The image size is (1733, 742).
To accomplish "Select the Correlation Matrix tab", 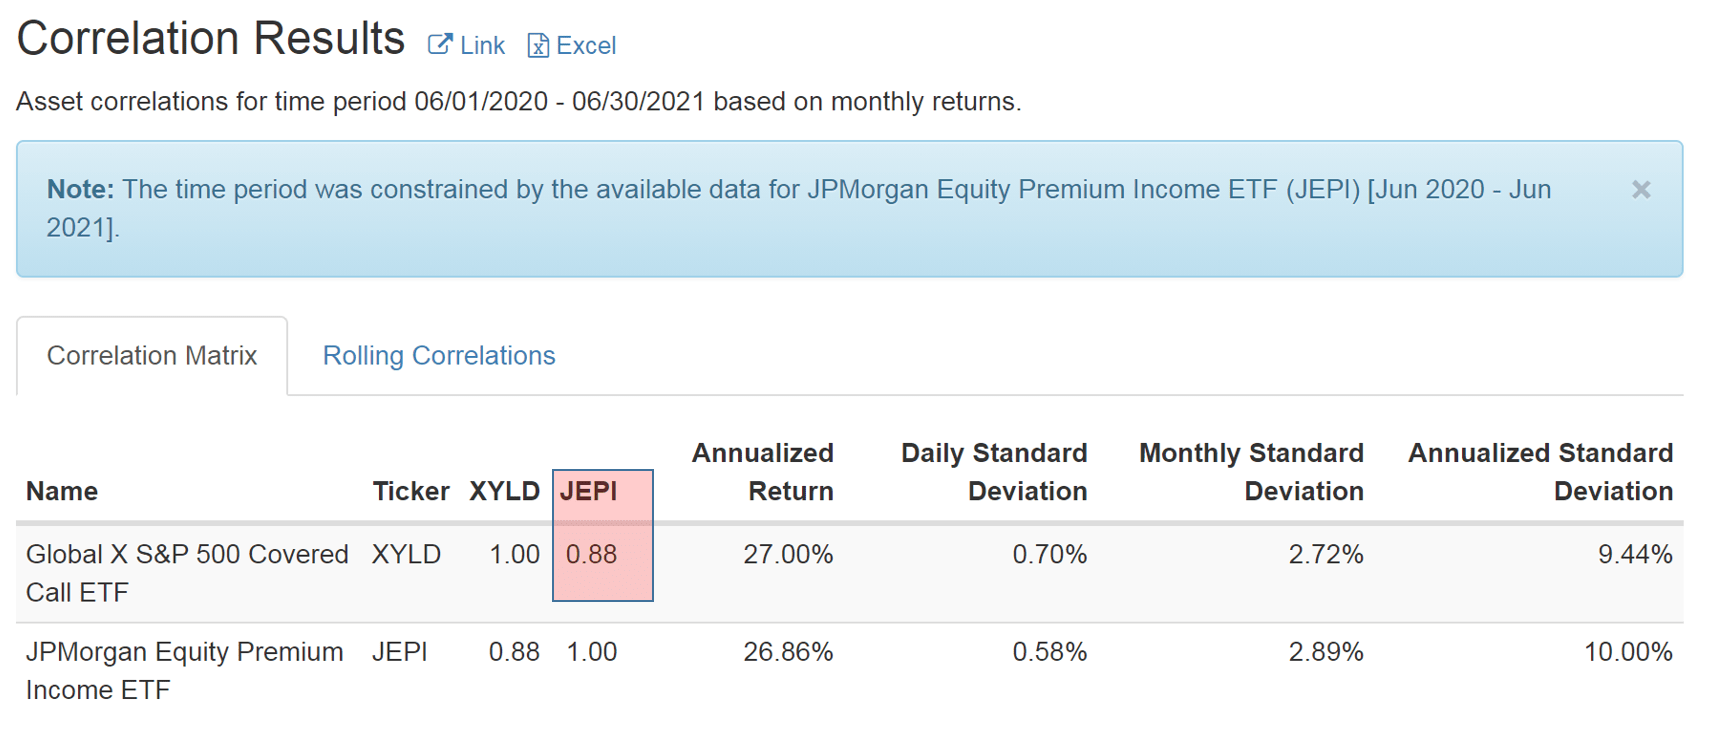I will (151, 355).
